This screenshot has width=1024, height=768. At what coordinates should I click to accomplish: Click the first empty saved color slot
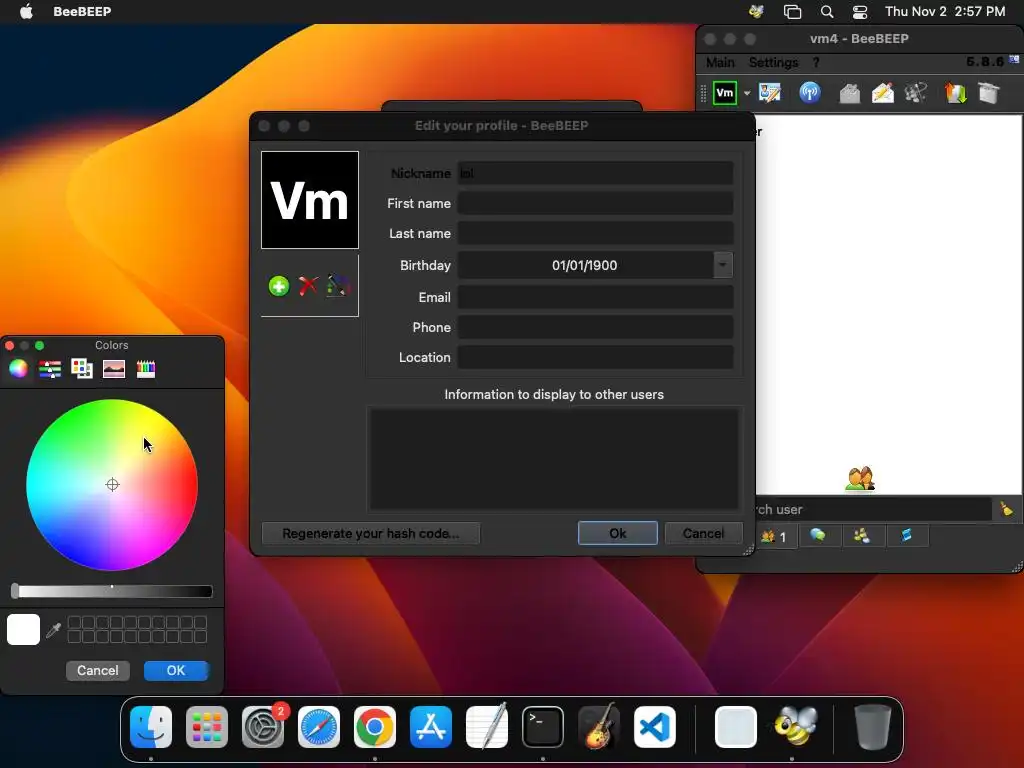tap(74, 622)
